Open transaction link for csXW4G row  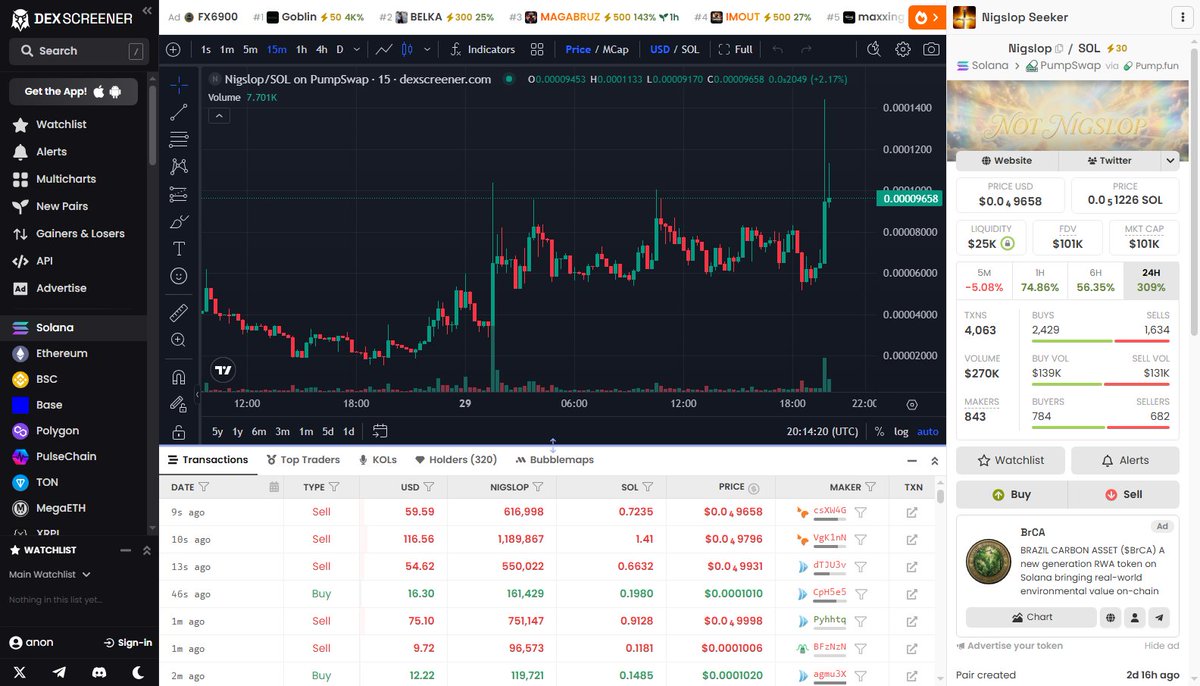(912, 512)
